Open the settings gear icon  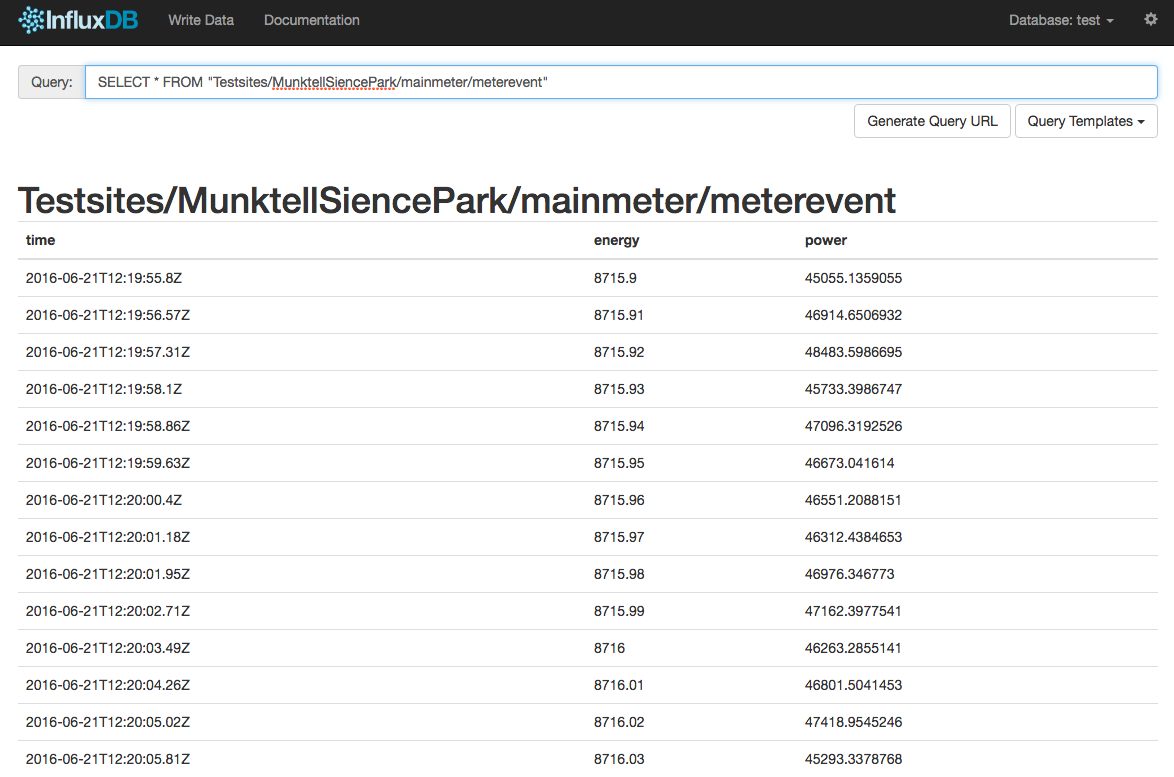tap(1151, 19)
